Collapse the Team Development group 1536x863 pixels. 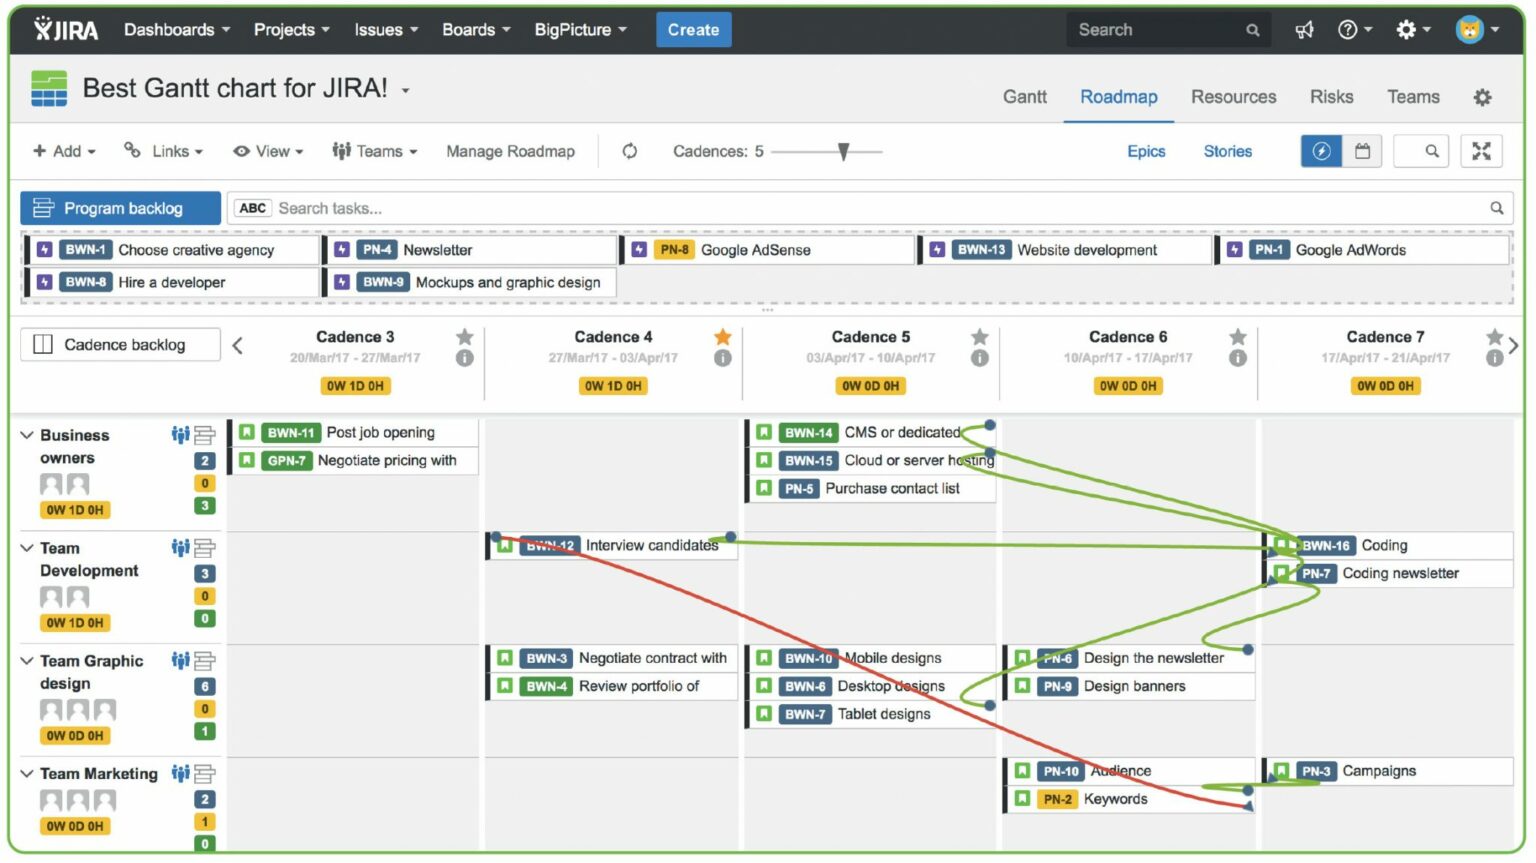point(27,548)
